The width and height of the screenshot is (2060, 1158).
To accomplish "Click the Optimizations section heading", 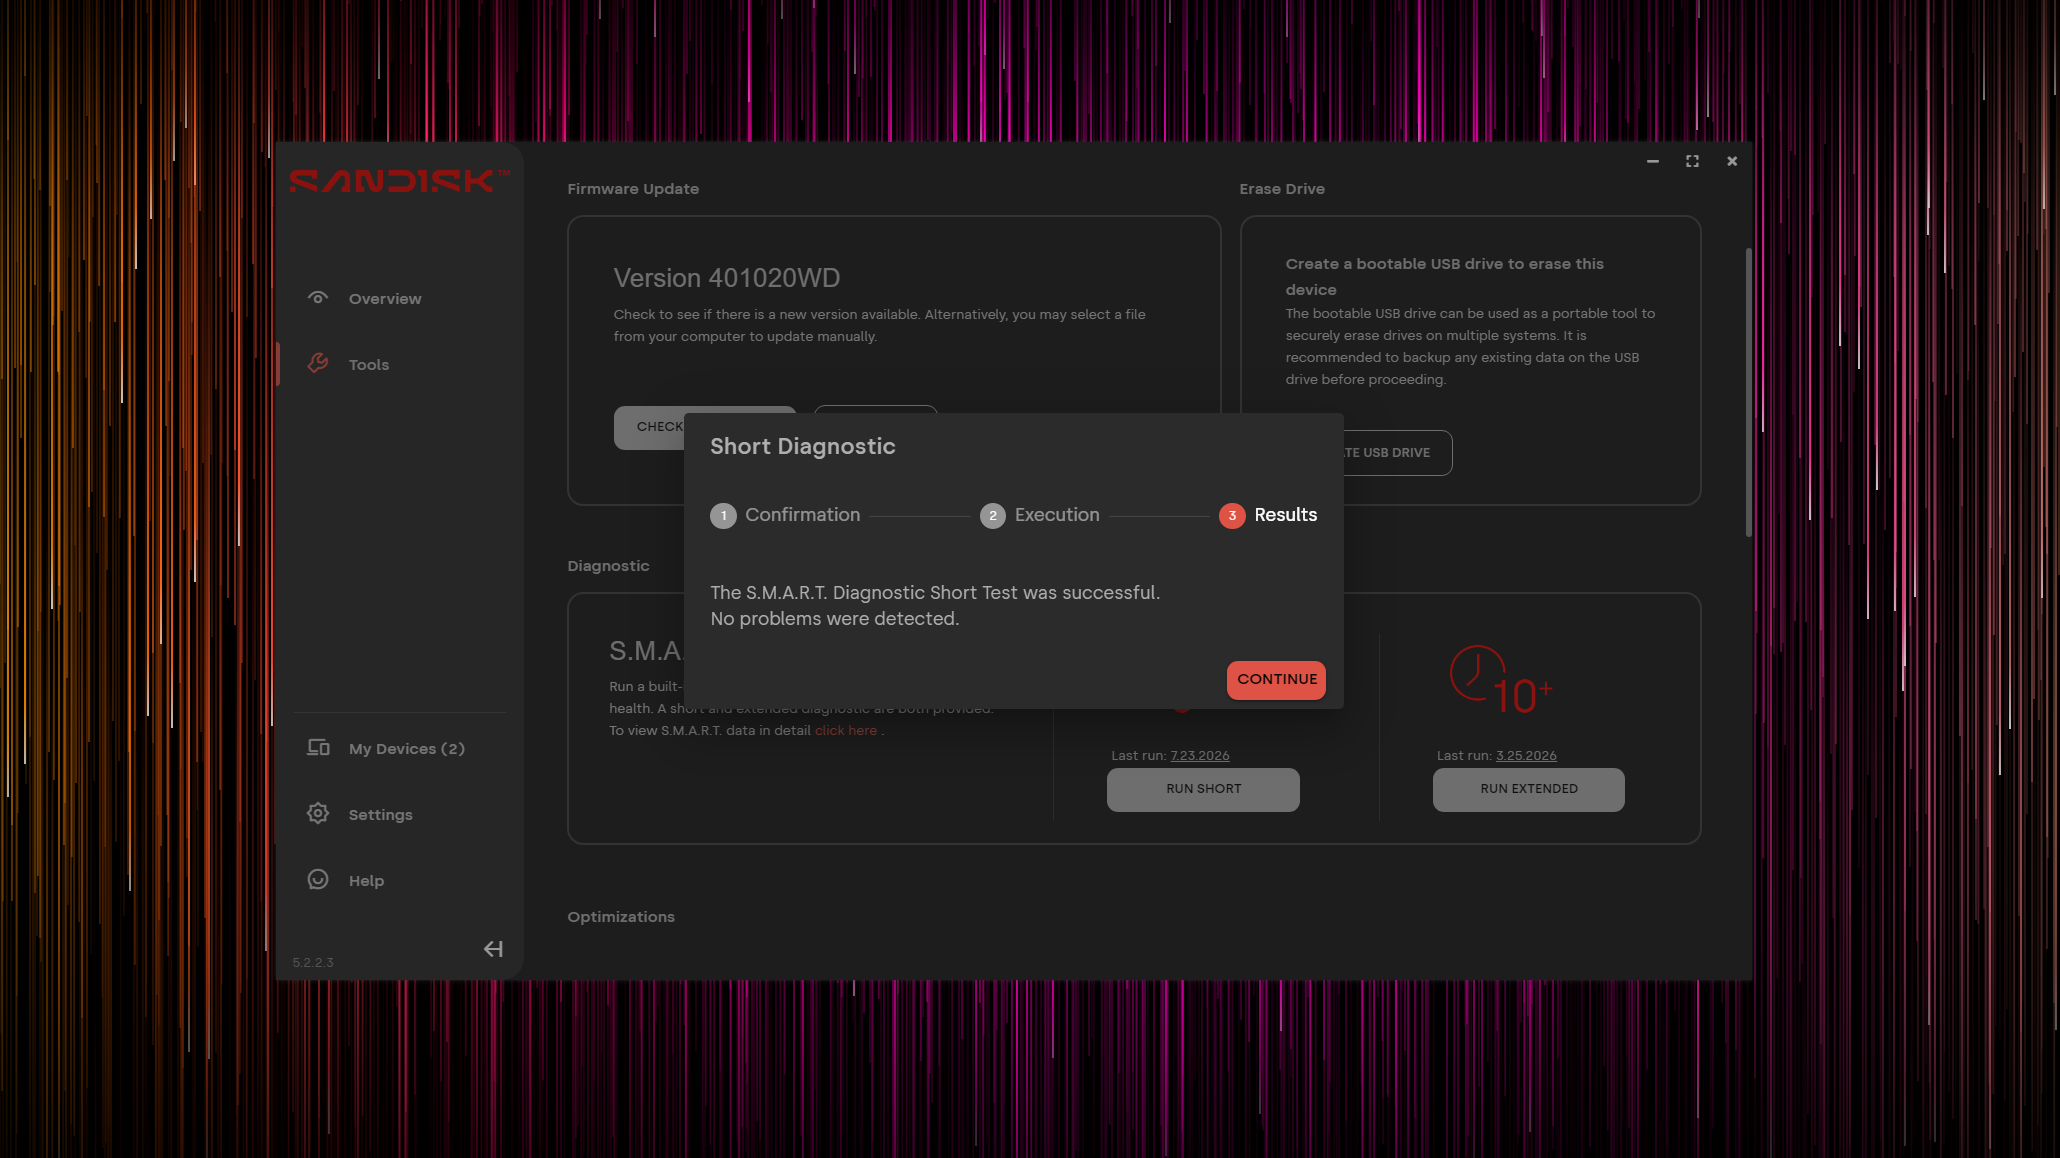I will 621,917.
